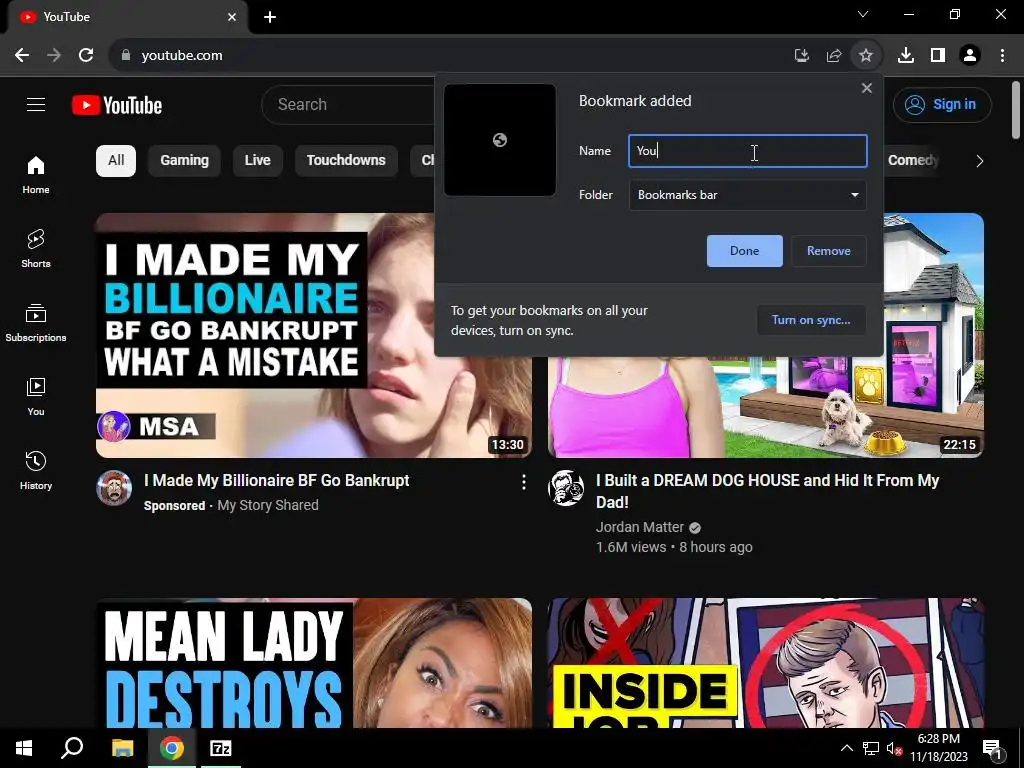This screenshot has width=1024, height=768.
Task: Select the Gaming category chip
Action: coord(185,161)
